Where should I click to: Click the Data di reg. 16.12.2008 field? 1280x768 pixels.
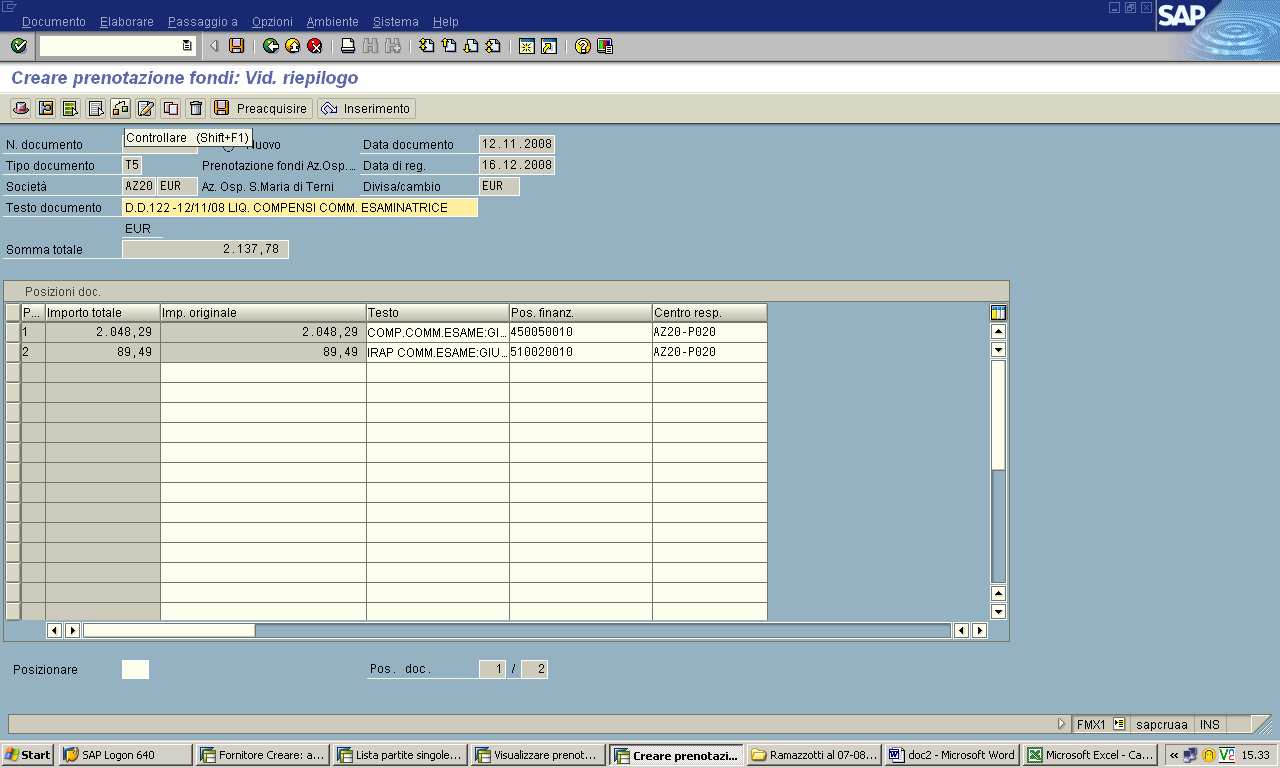(x=517, y=165)
